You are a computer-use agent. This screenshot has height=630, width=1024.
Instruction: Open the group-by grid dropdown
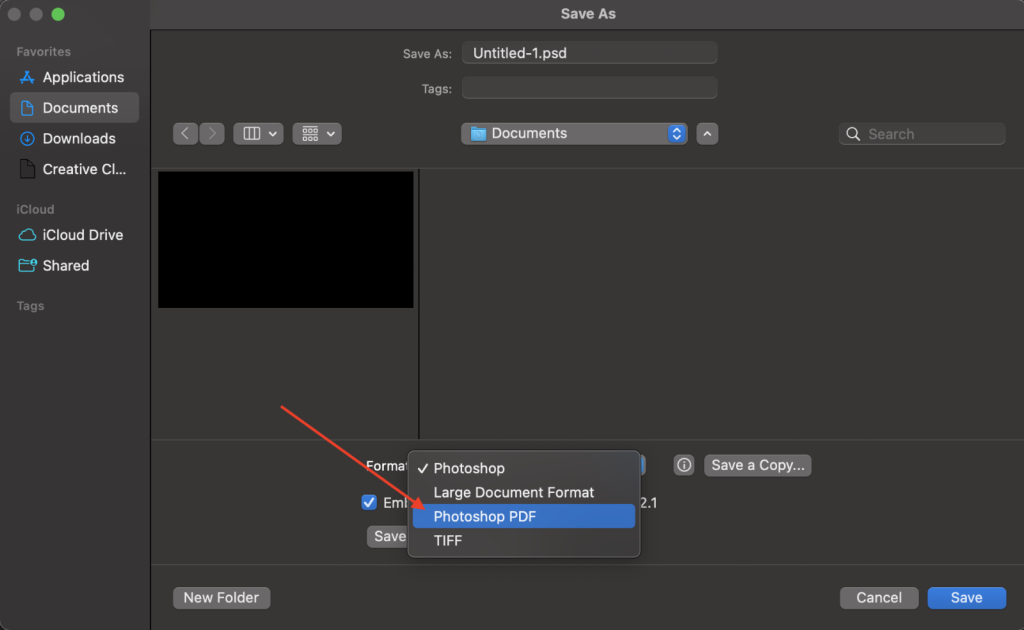point(317,134)
